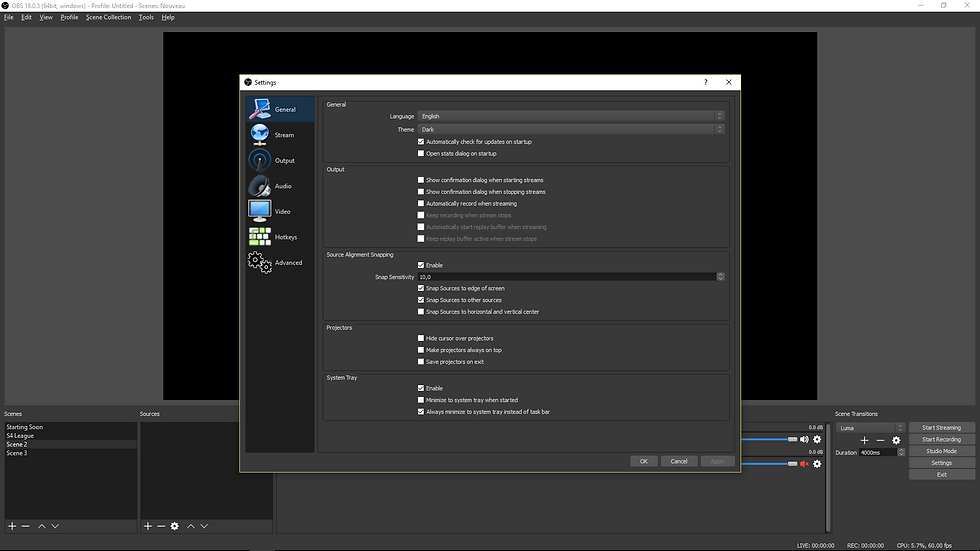This screenshot has width=980, height=551.
Task: Open Hotkeys settings keyboard icon
Action: 259,237
